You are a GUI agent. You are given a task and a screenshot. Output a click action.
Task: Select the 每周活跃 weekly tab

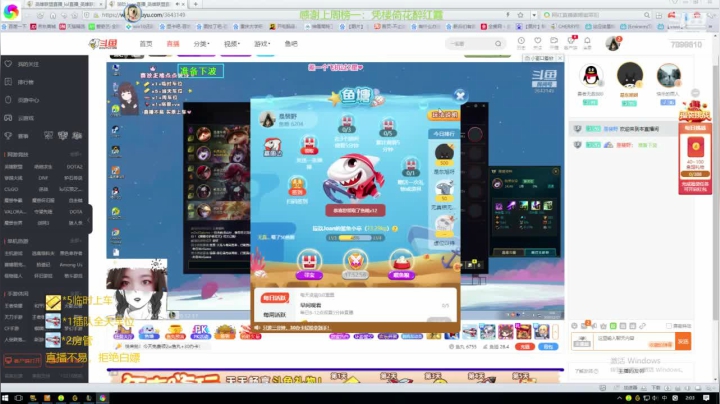coord(275,315)
